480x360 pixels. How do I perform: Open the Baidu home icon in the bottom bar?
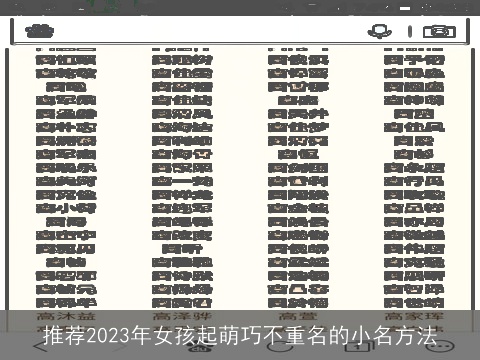[x=201, y=347]
